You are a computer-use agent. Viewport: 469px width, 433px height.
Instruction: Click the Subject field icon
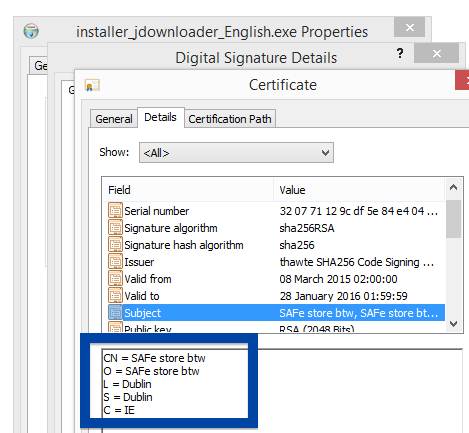pos(115,313)
